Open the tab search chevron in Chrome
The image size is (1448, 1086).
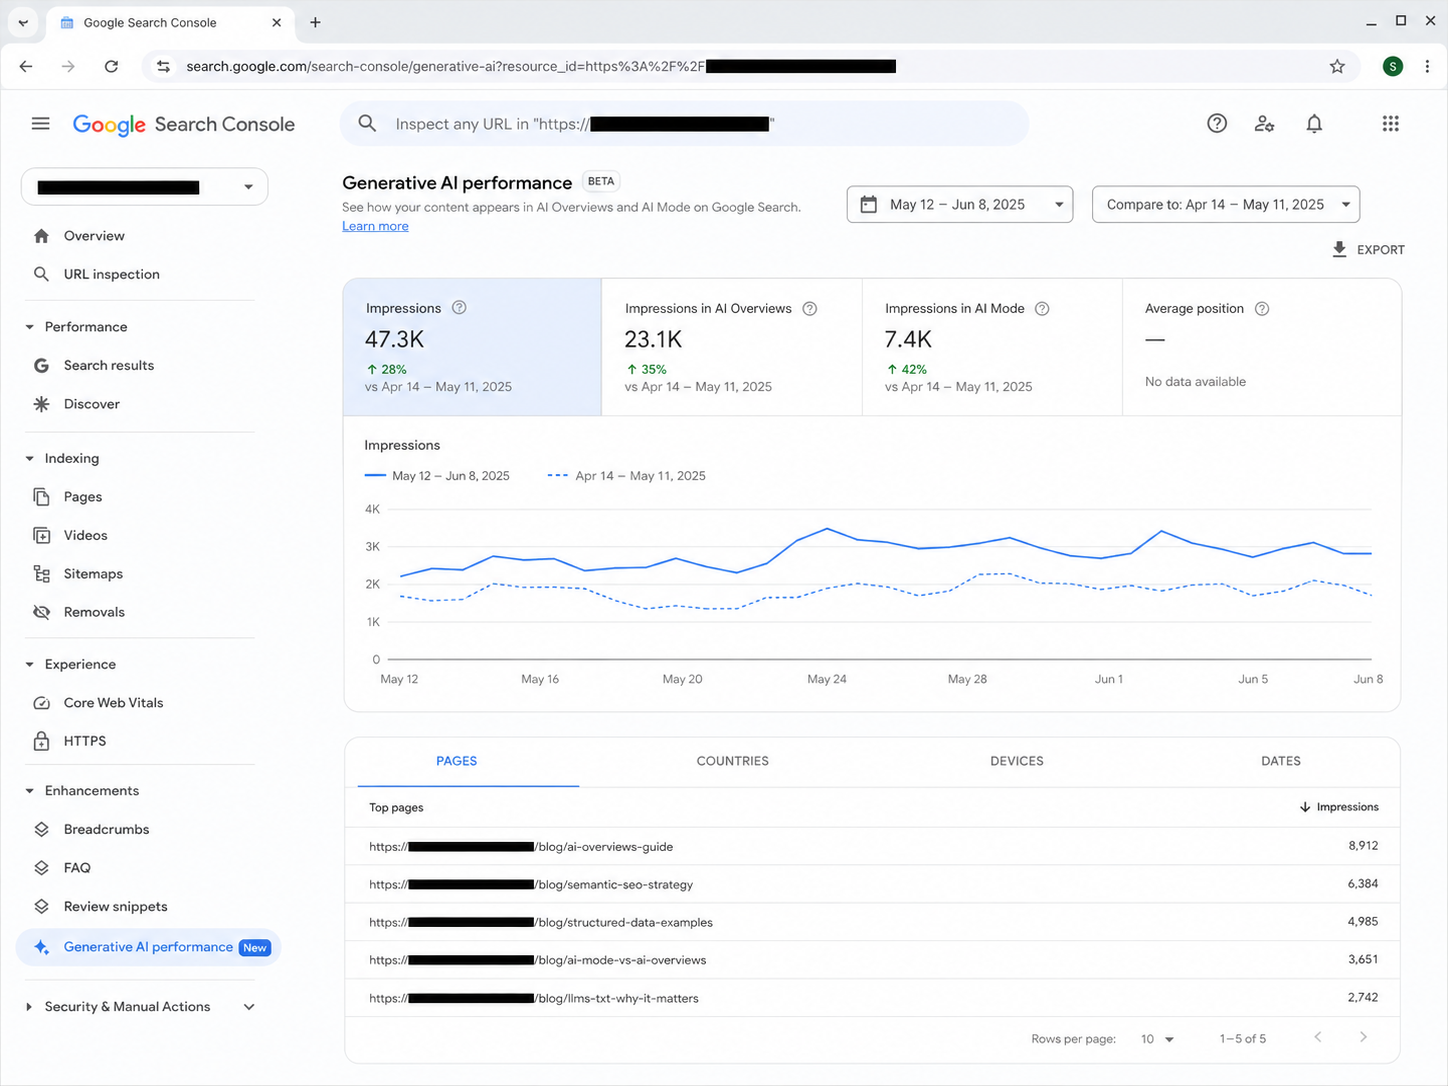click(23, 22)
